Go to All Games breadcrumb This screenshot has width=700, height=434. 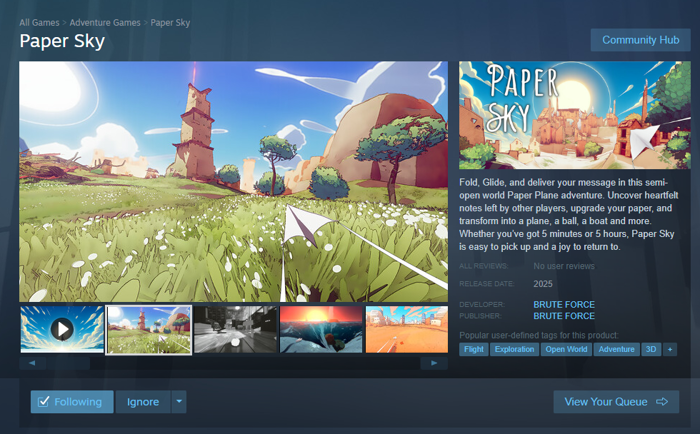coord(39,23)
